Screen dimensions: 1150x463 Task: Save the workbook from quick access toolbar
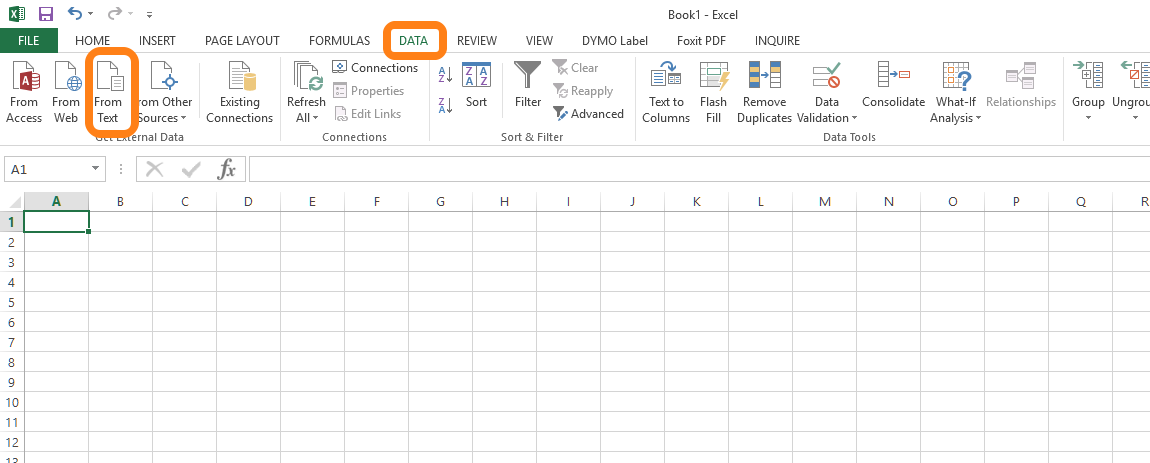[x=45, y=14]
